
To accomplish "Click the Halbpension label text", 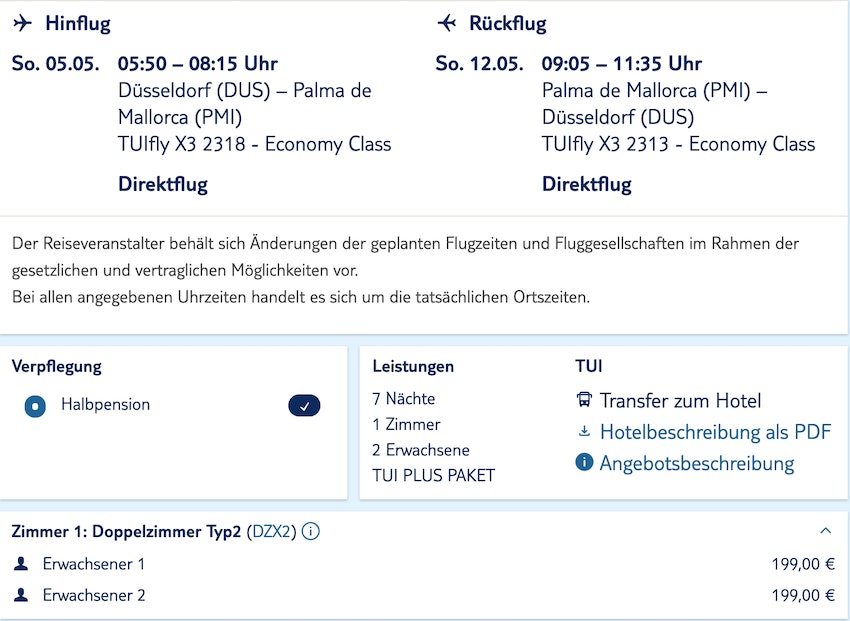I will point(105,405).
